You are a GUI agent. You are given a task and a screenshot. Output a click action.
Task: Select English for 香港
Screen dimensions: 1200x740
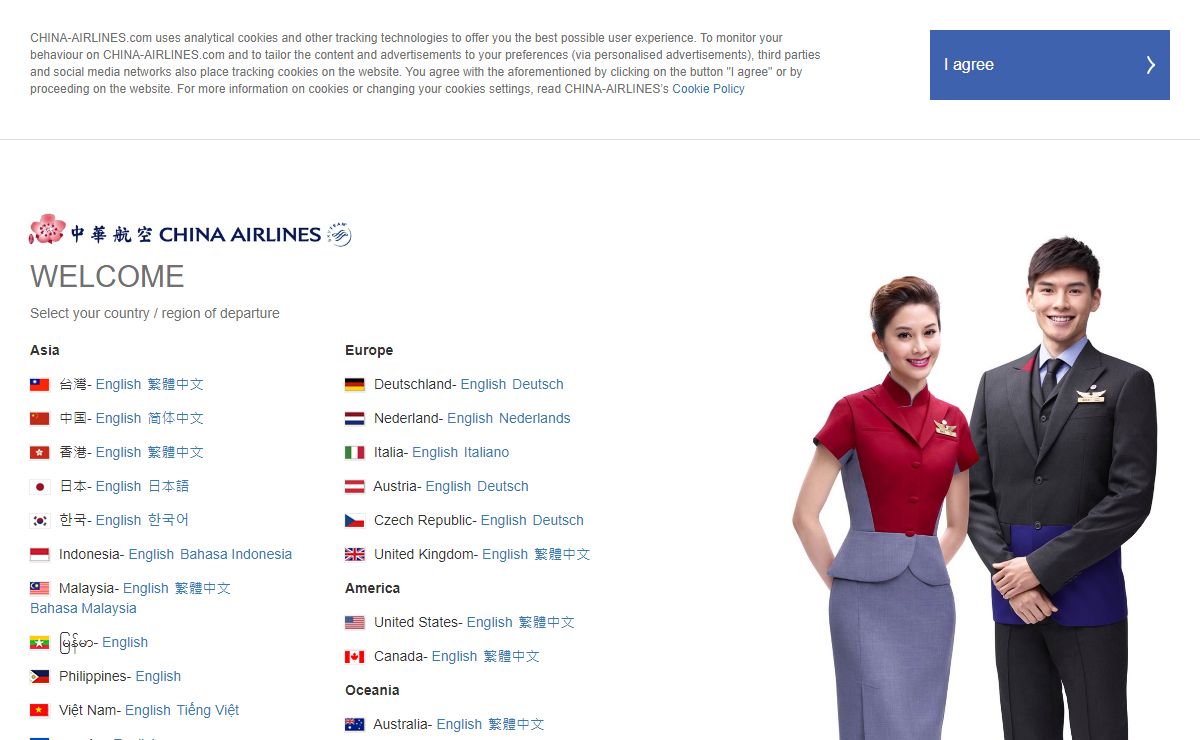click(119, 452)
